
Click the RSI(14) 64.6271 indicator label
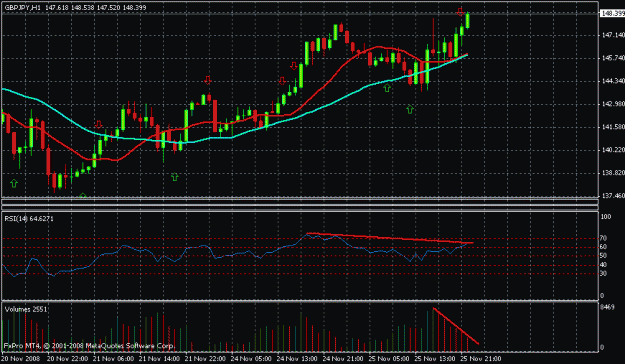(x=29, y=218)
